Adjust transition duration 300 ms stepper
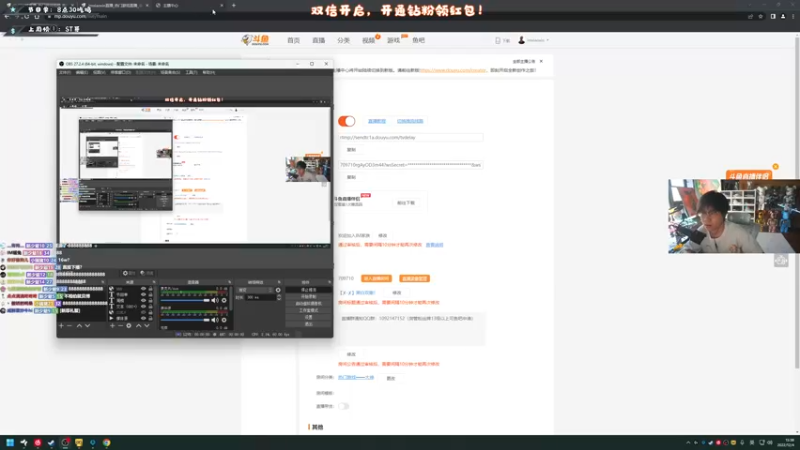Viewport: 800px width, 450px height. tap(279, 297)
